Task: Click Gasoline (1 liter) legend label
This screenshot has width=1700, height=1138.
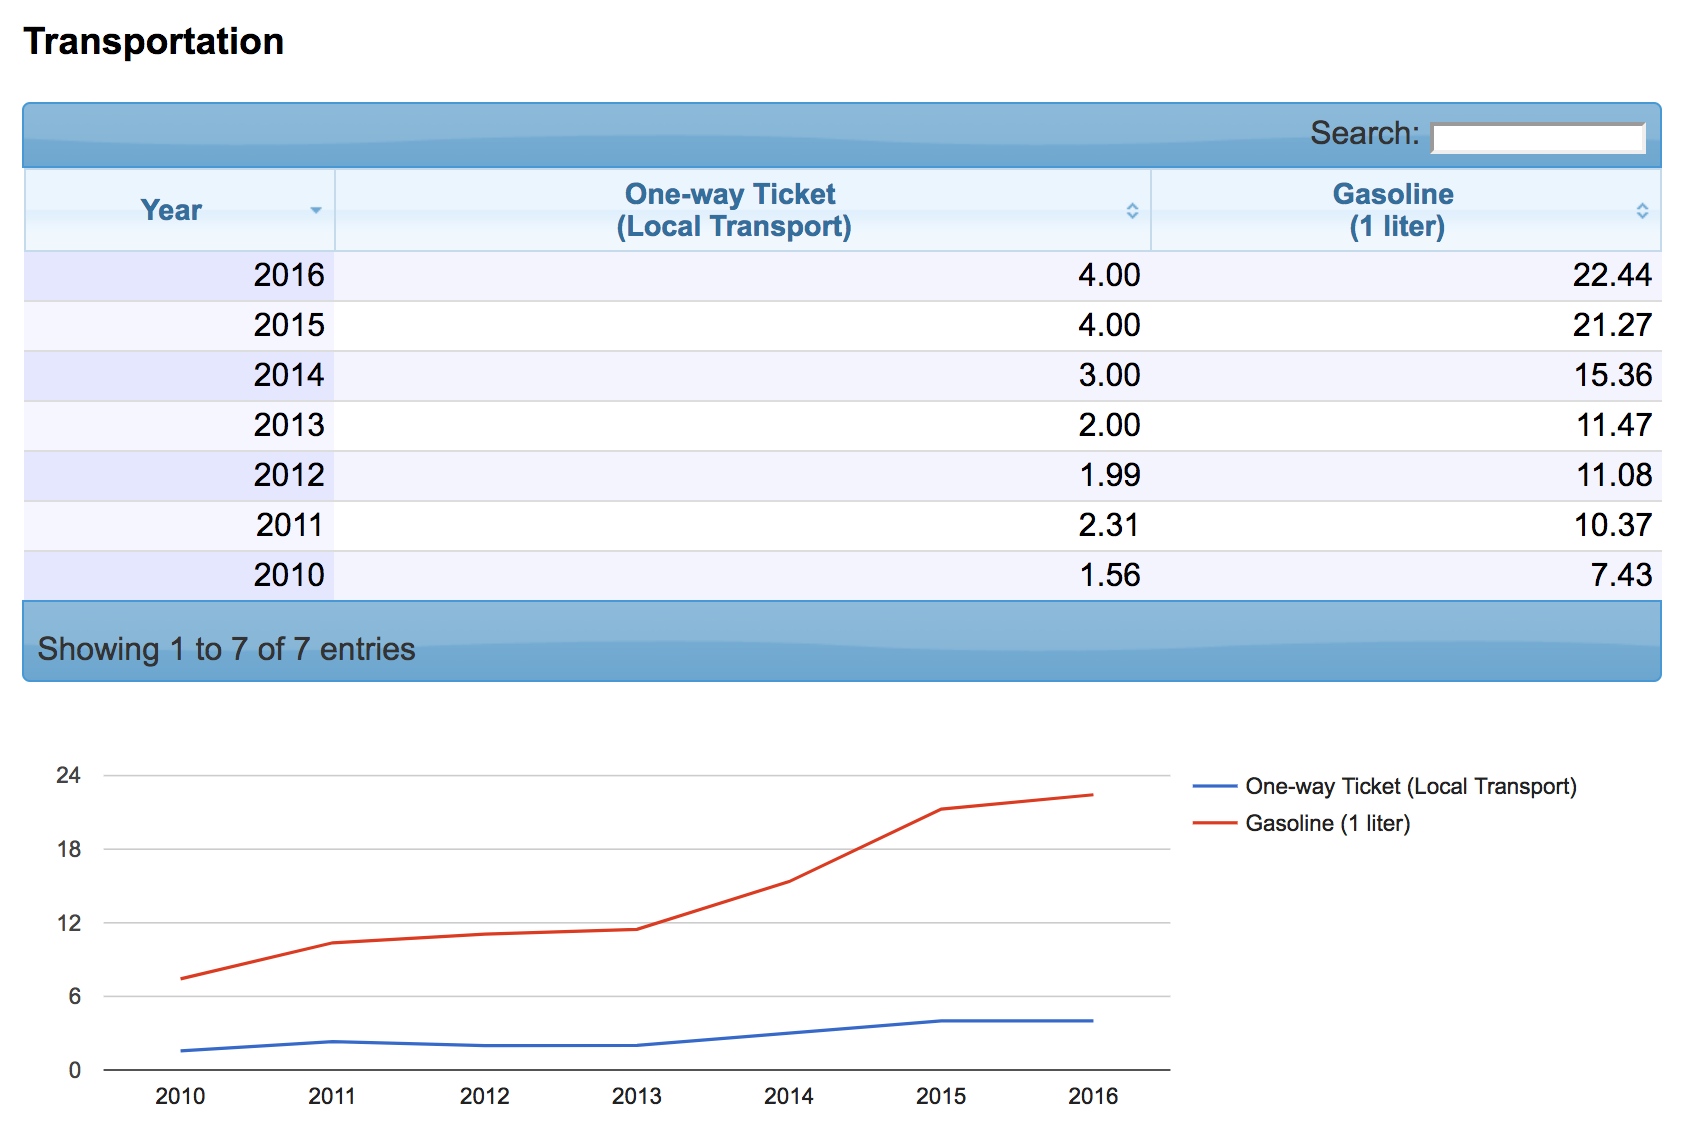Action: (x=1327, y=824)
